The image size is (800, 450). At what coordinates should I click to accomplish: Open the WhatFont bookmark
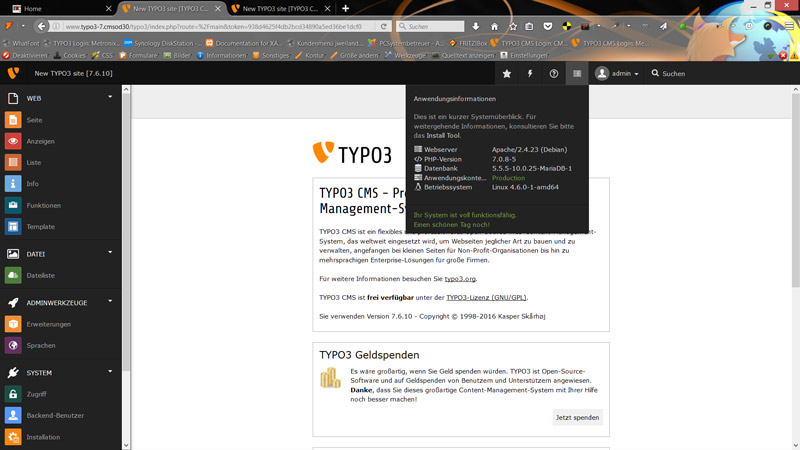pyautogui.click(x=21, y=43)
